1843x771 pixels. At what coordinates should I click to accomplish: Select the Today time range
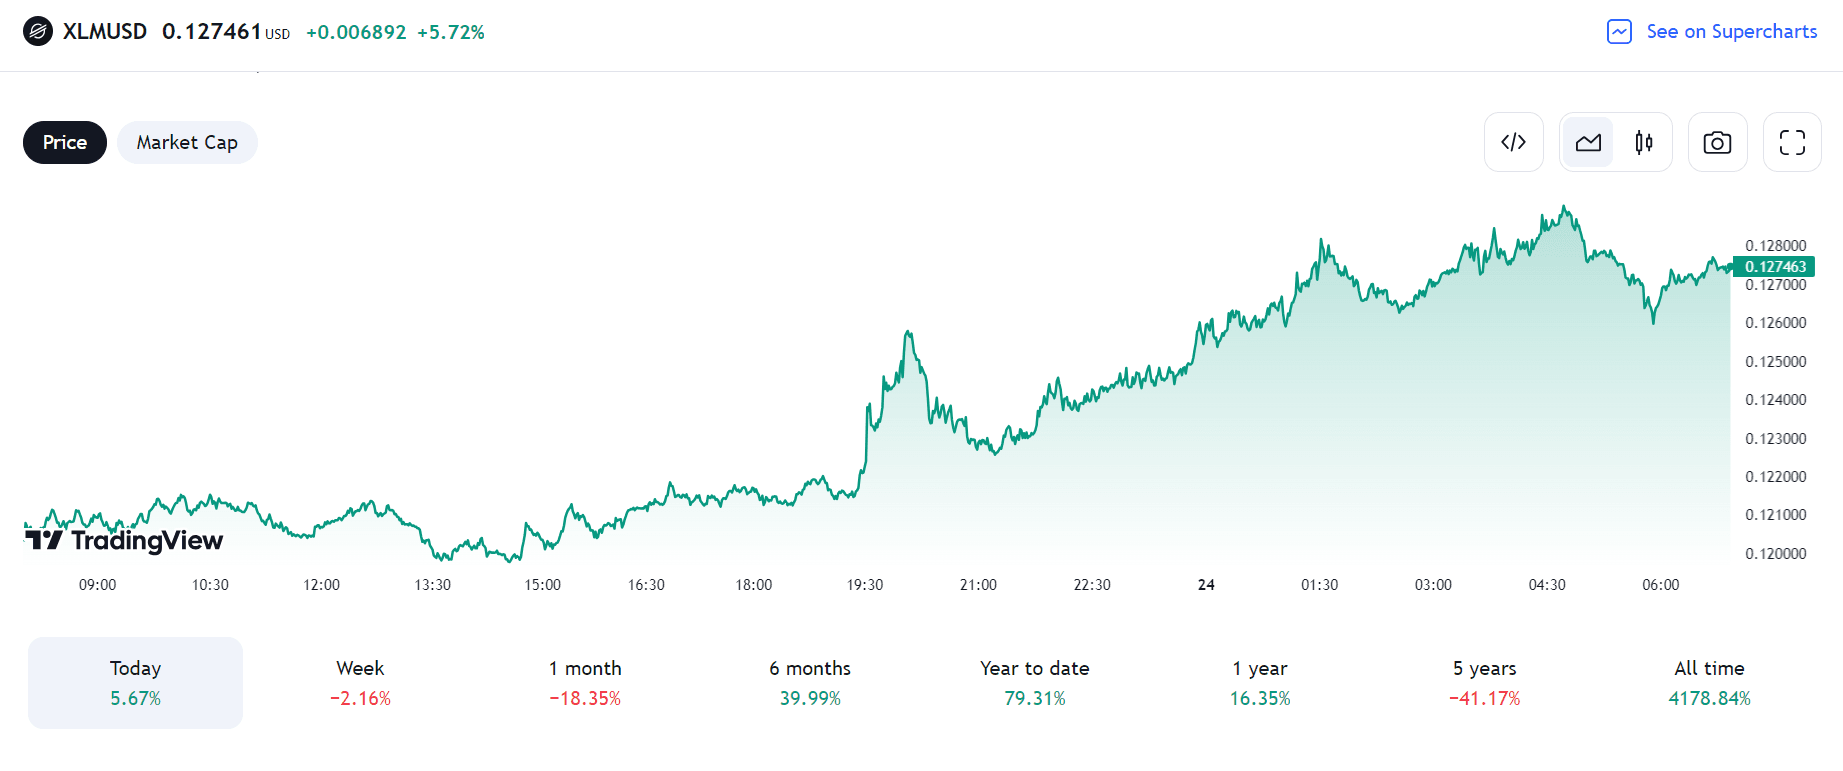135,682
